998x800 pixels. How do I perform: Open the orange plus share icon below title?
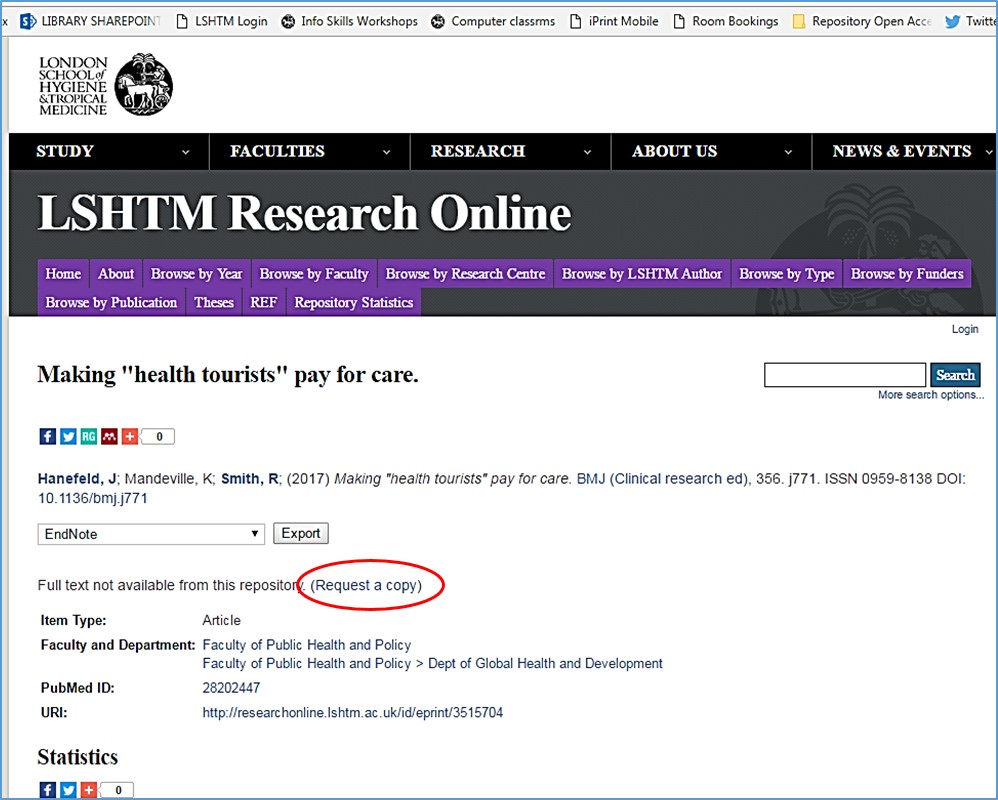[x=129, y=436]
